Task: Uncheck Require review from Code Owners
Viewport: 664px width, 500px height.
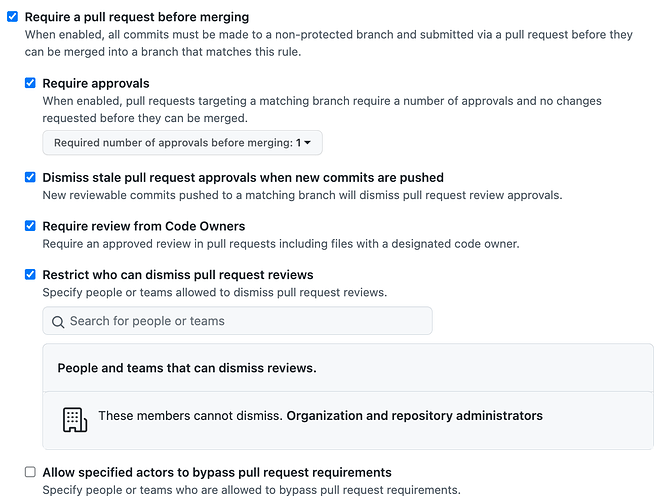Action: 30,226
